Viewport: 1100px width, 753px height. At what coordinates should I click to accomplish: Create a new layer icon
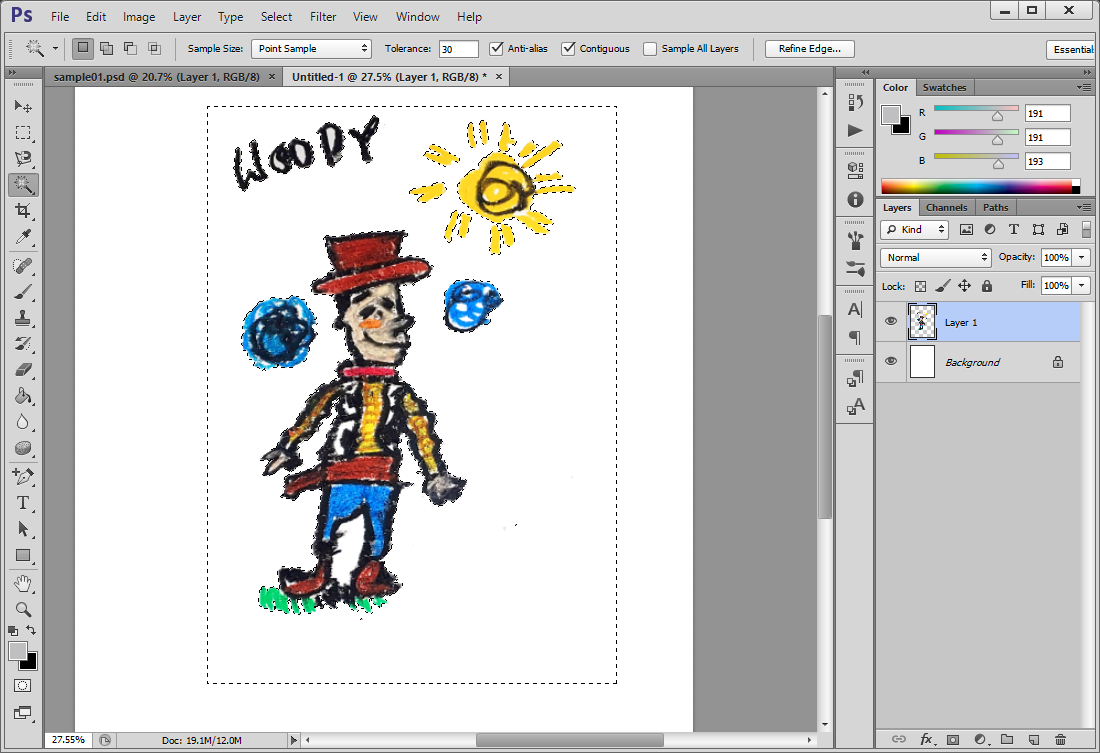[1033, 739]
